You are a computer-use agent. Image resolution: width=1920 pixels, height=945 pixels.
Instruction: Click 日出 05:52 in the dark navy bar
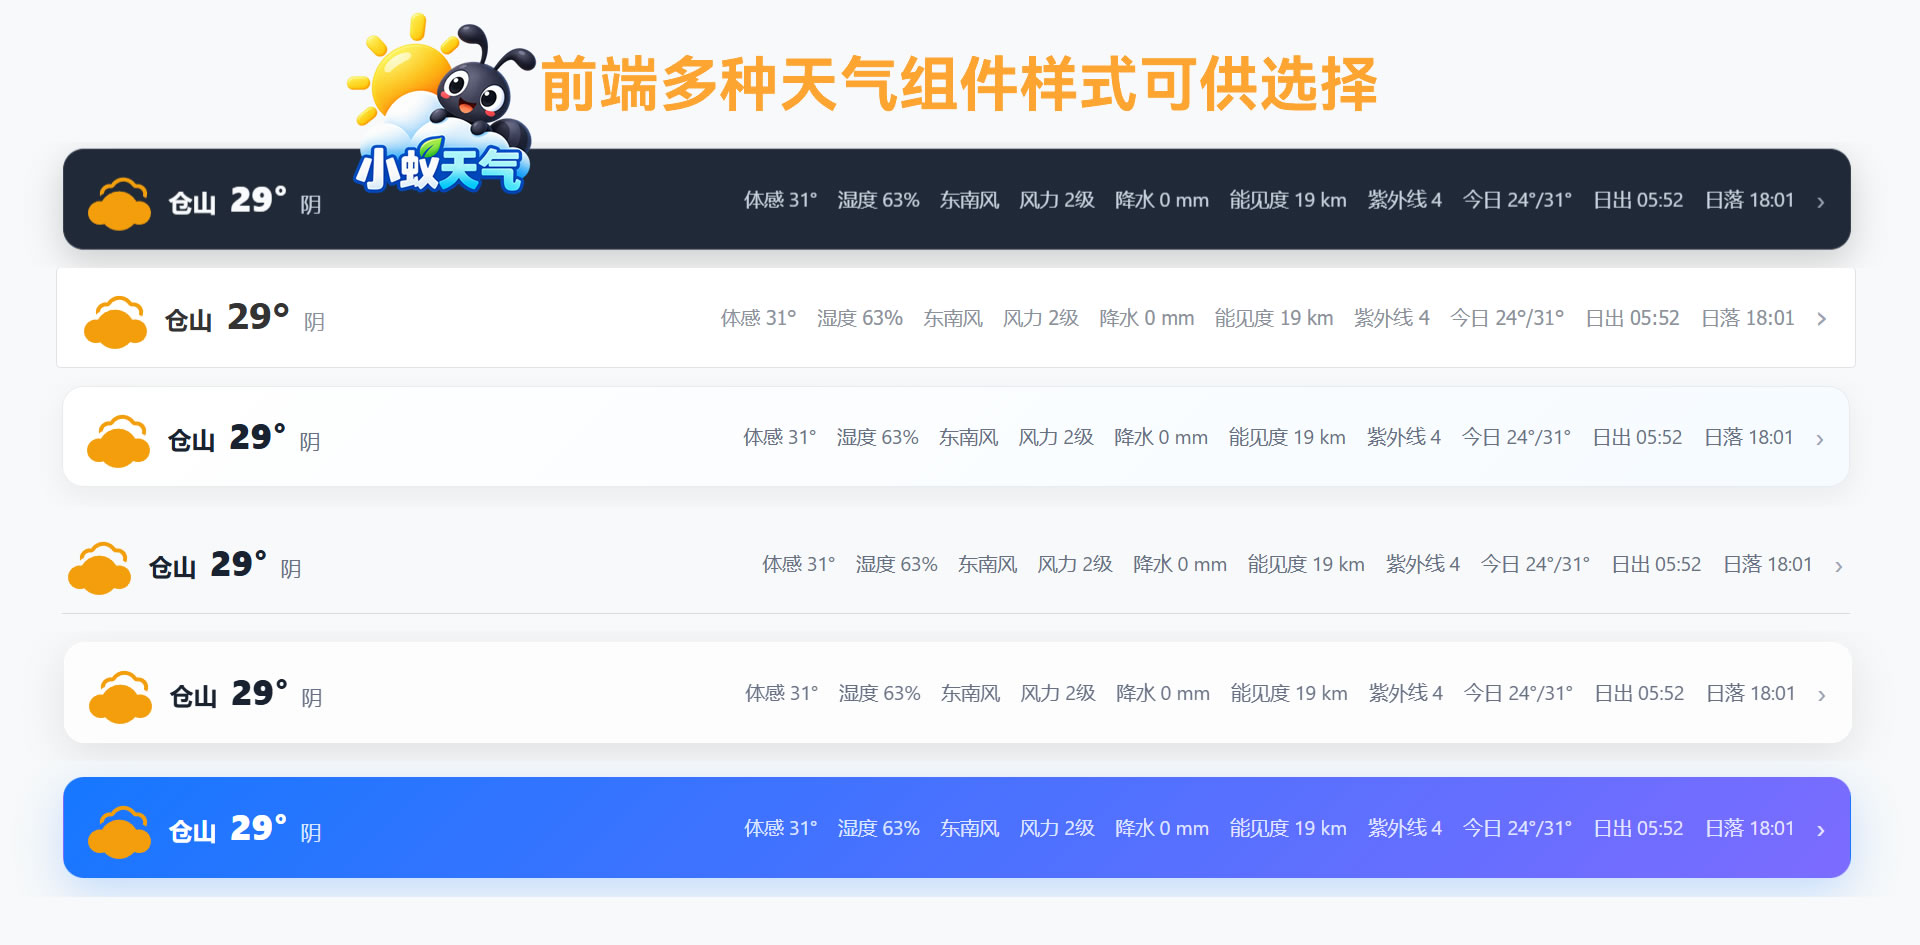pyautogui.click(x=1638, y=200)
